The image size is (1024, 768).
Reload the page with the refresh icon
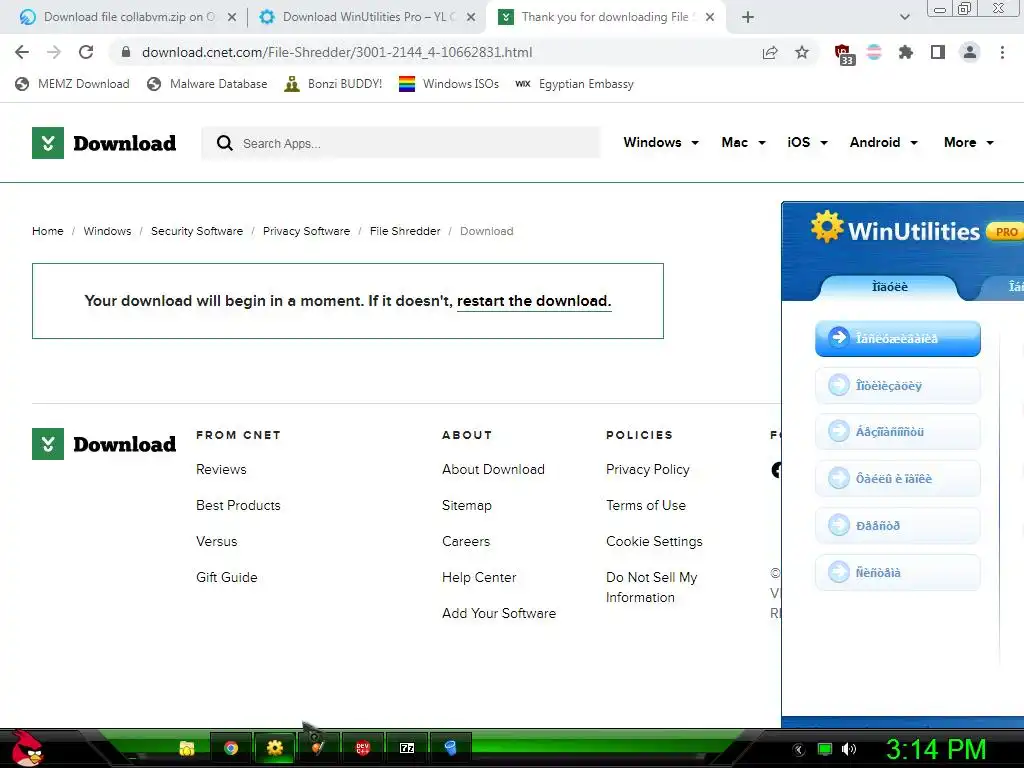tap(86, 52)
